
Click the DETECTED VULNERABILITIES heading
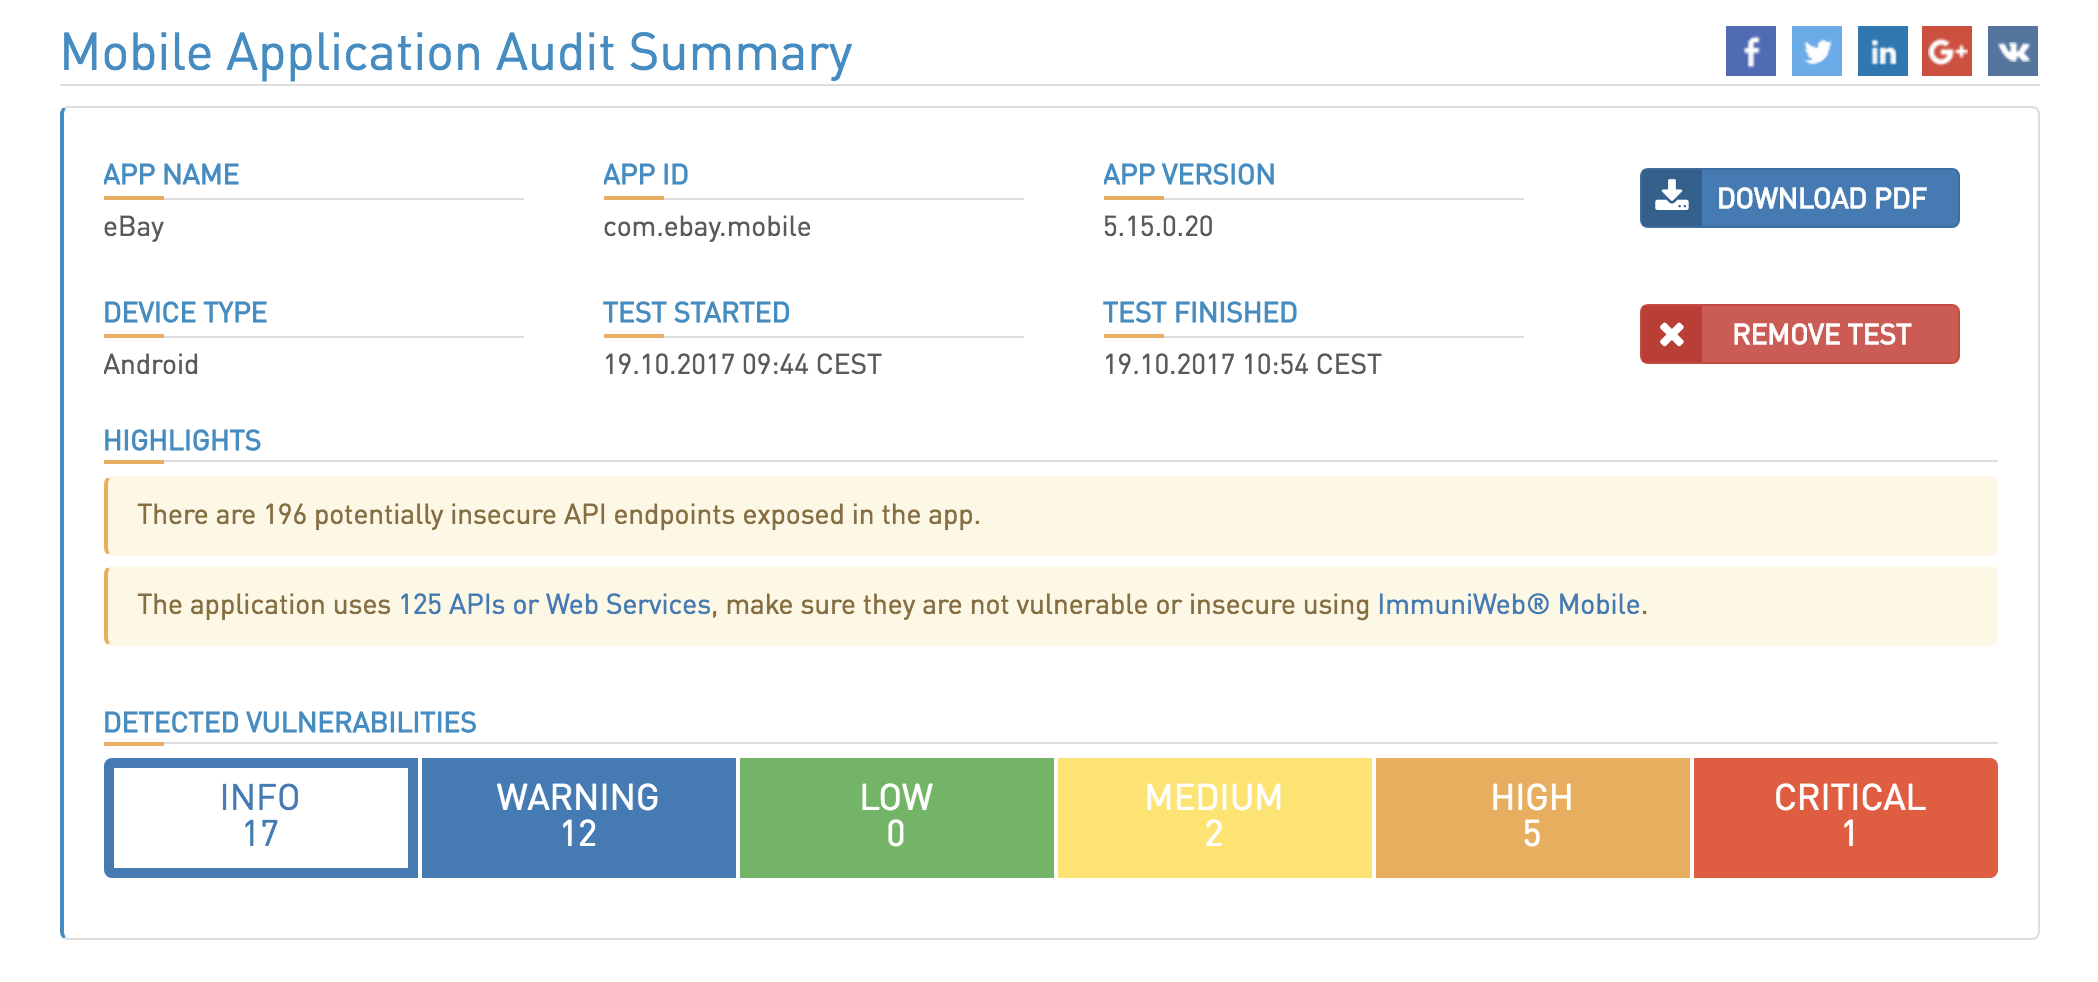pyautogui.click(x=290, y=723)
